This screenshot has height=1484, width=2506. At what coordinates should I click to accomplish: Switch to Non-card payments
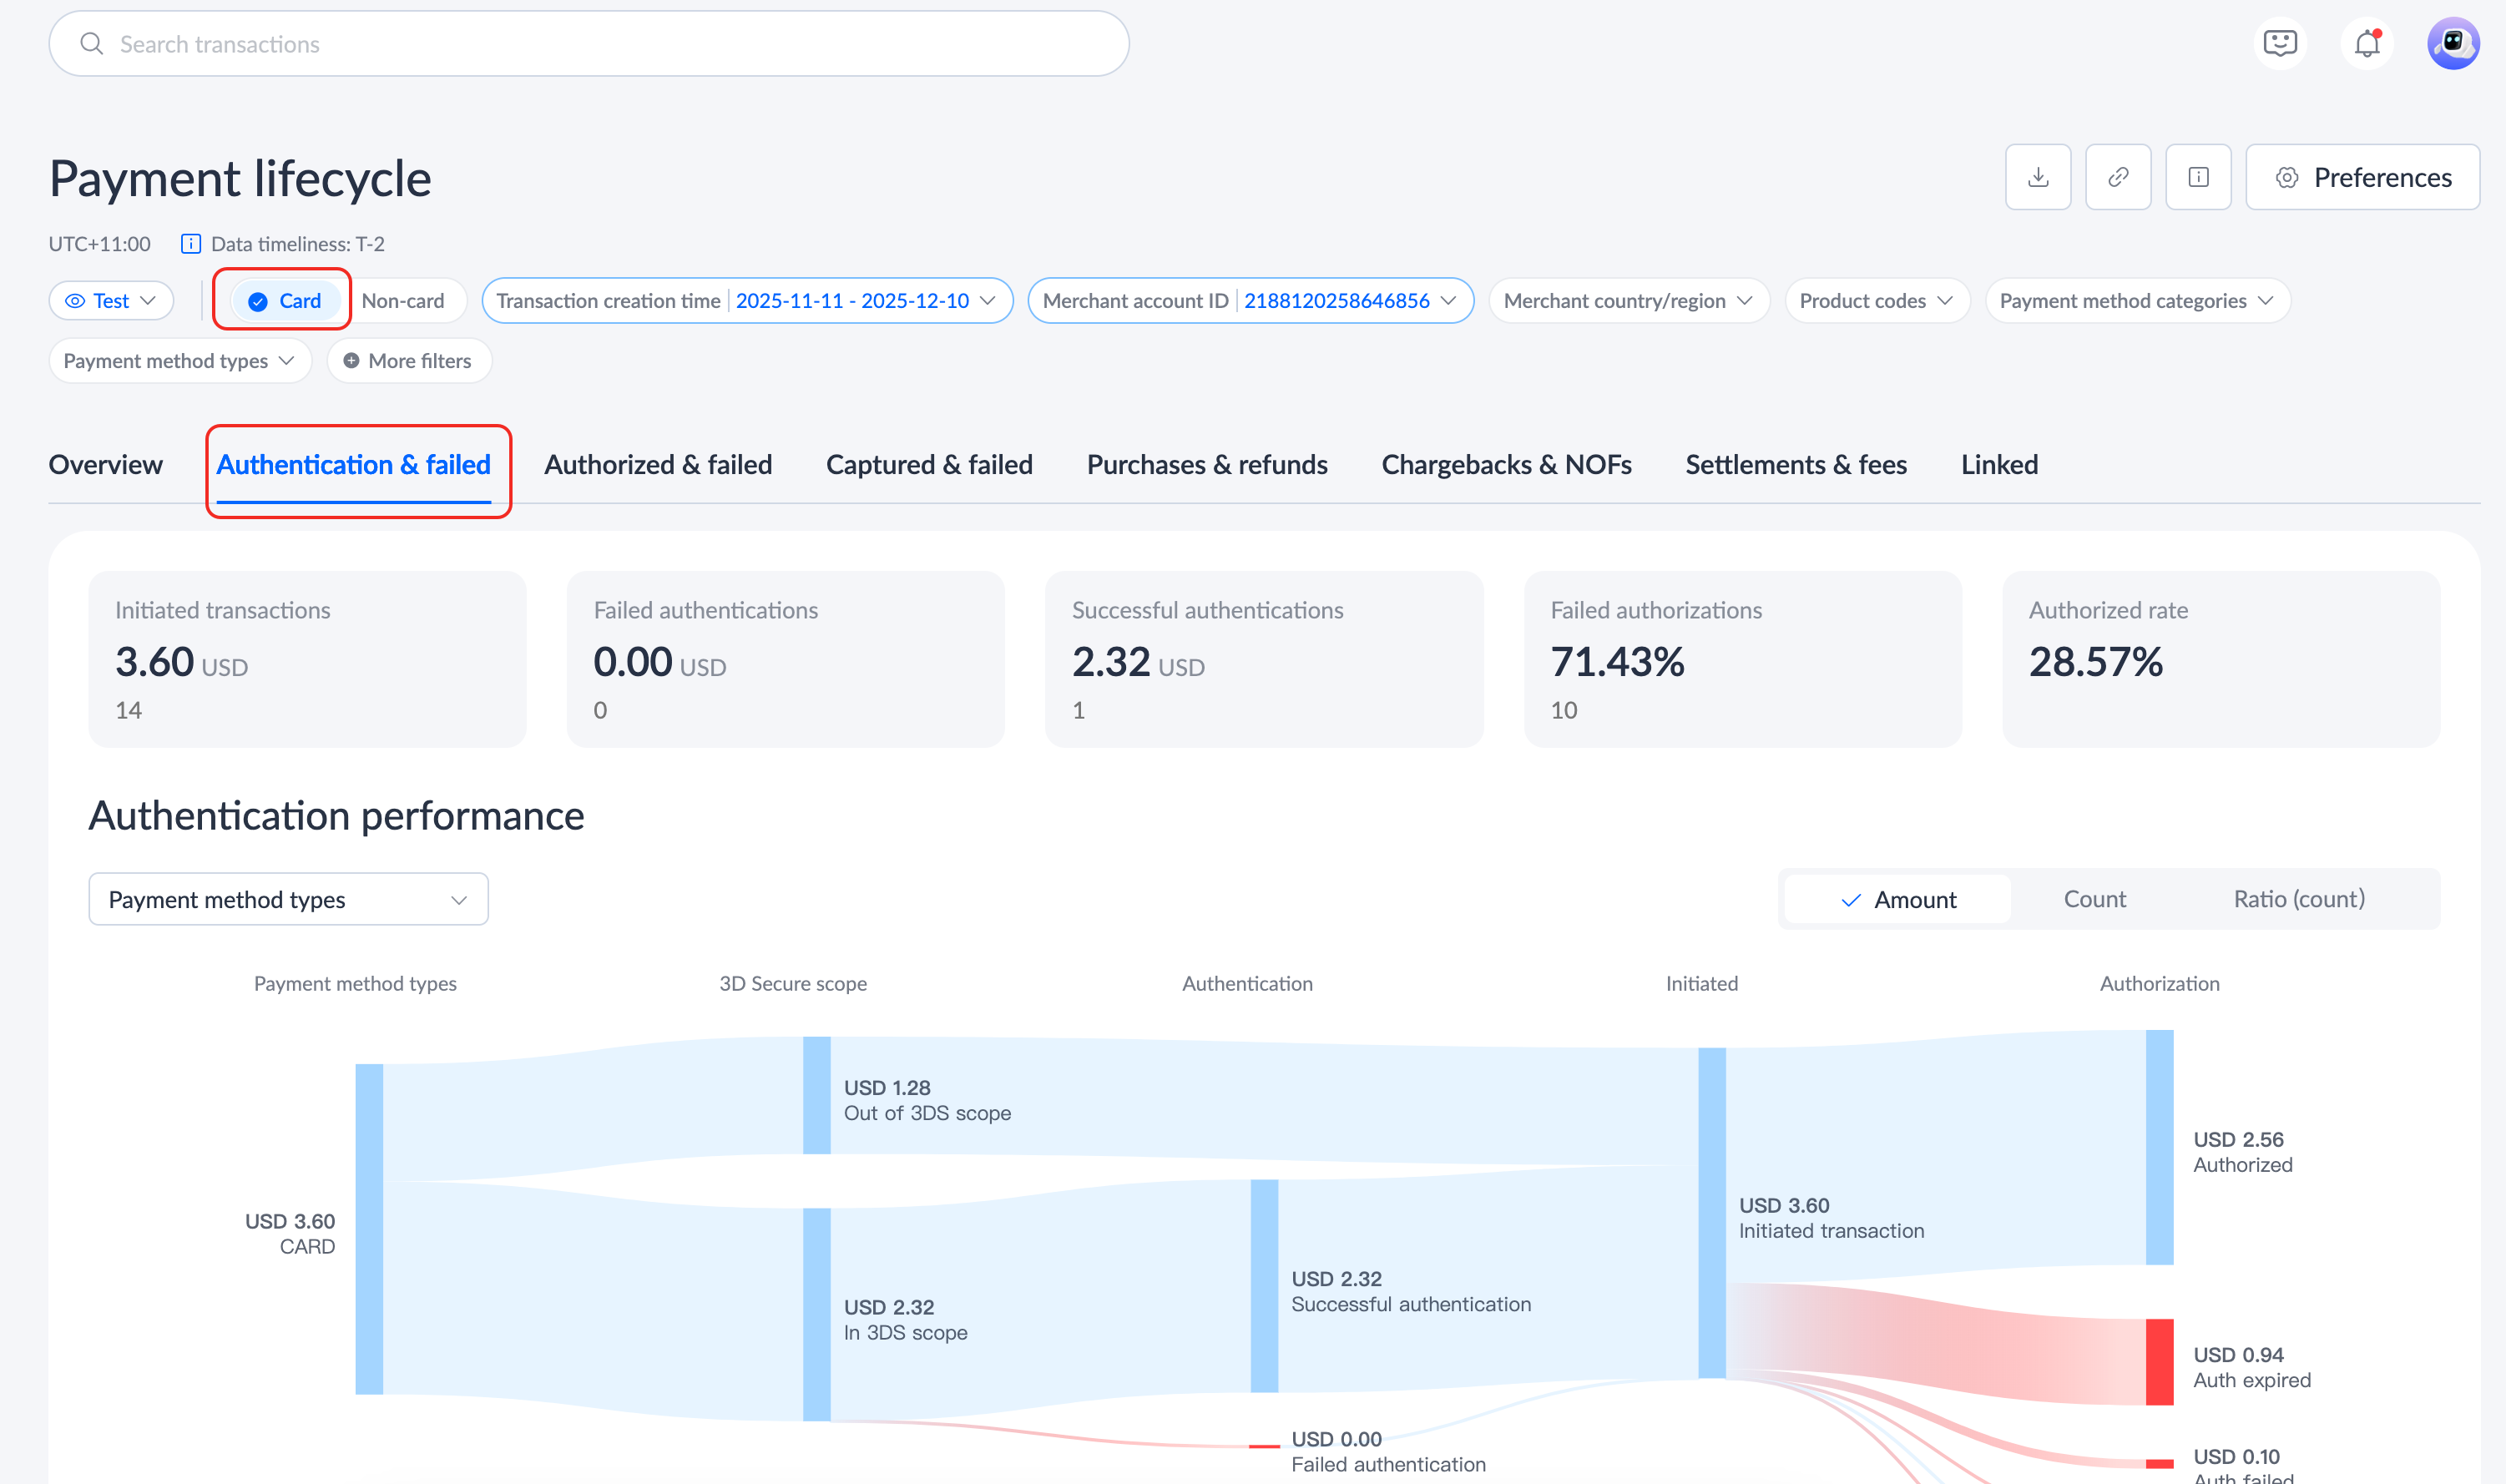pos(402,301)
